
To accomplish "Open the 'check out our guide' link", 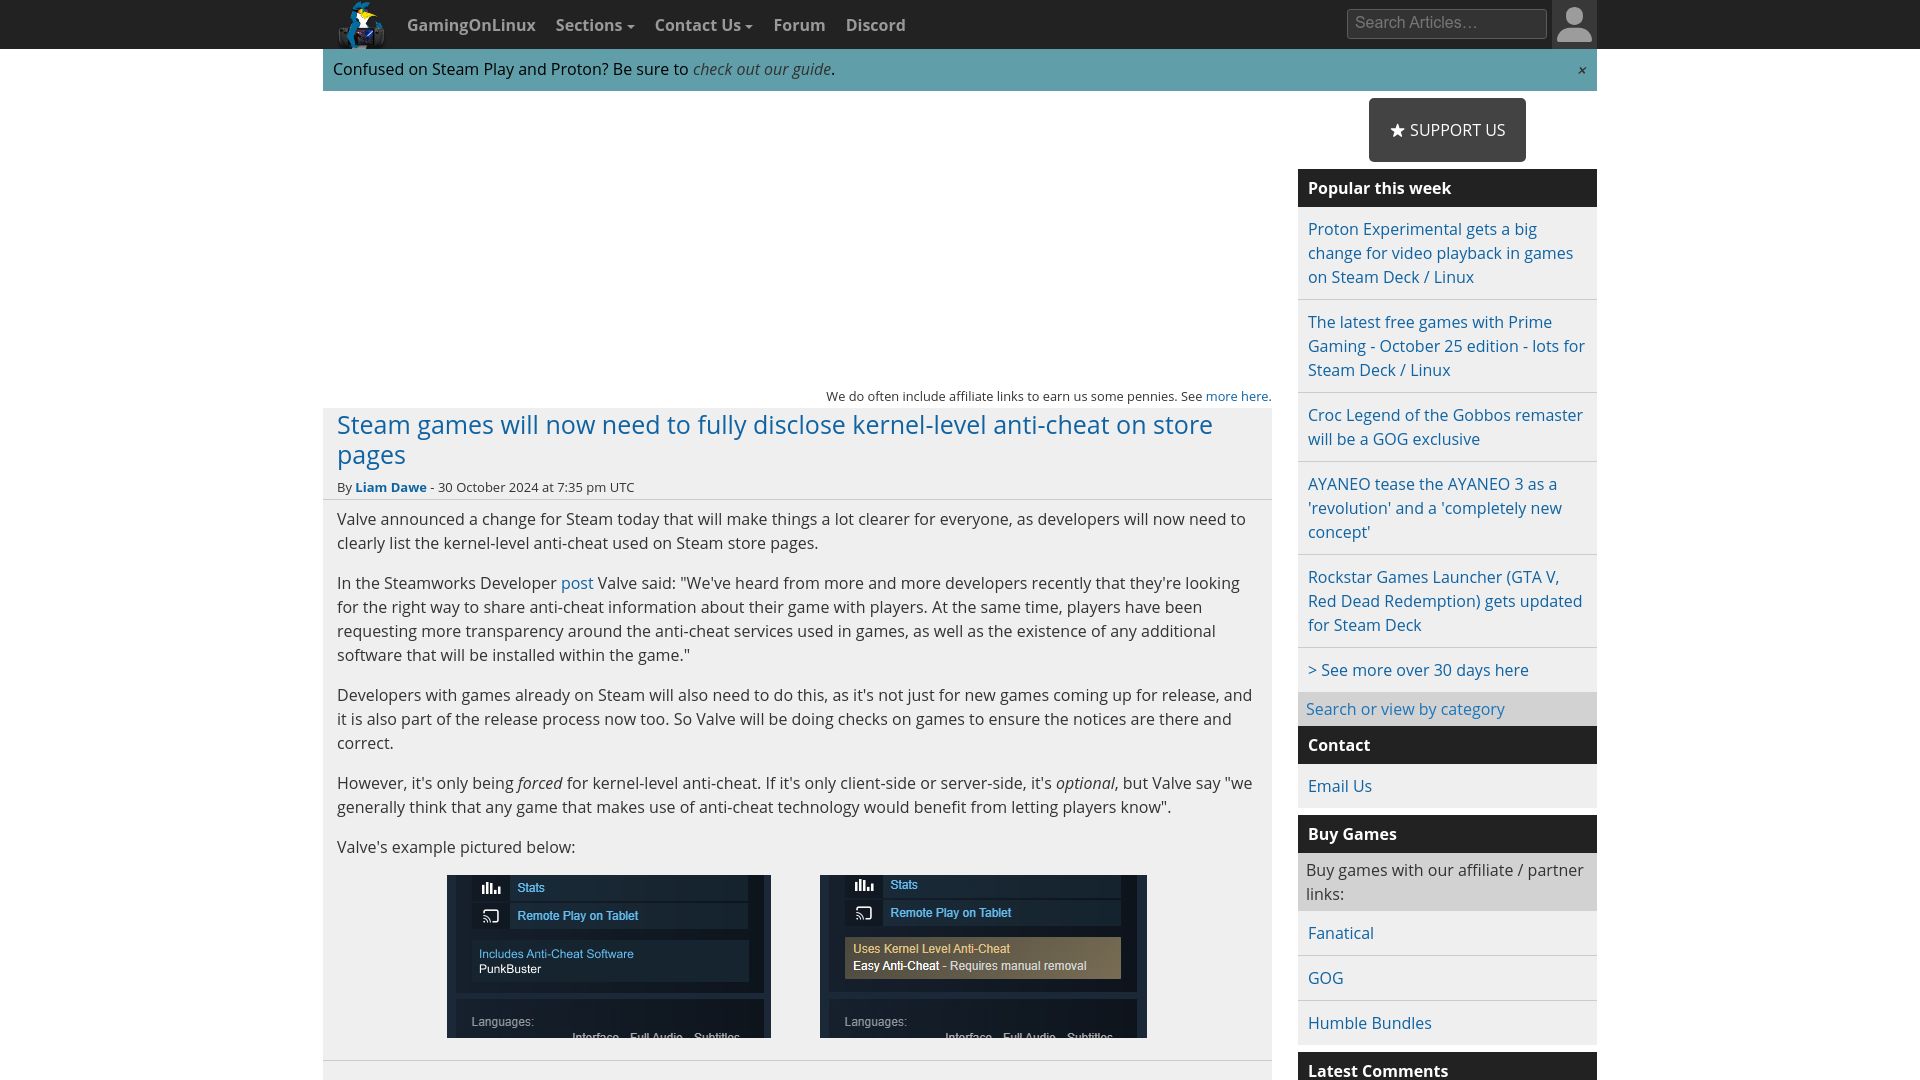I will point(762,69).
